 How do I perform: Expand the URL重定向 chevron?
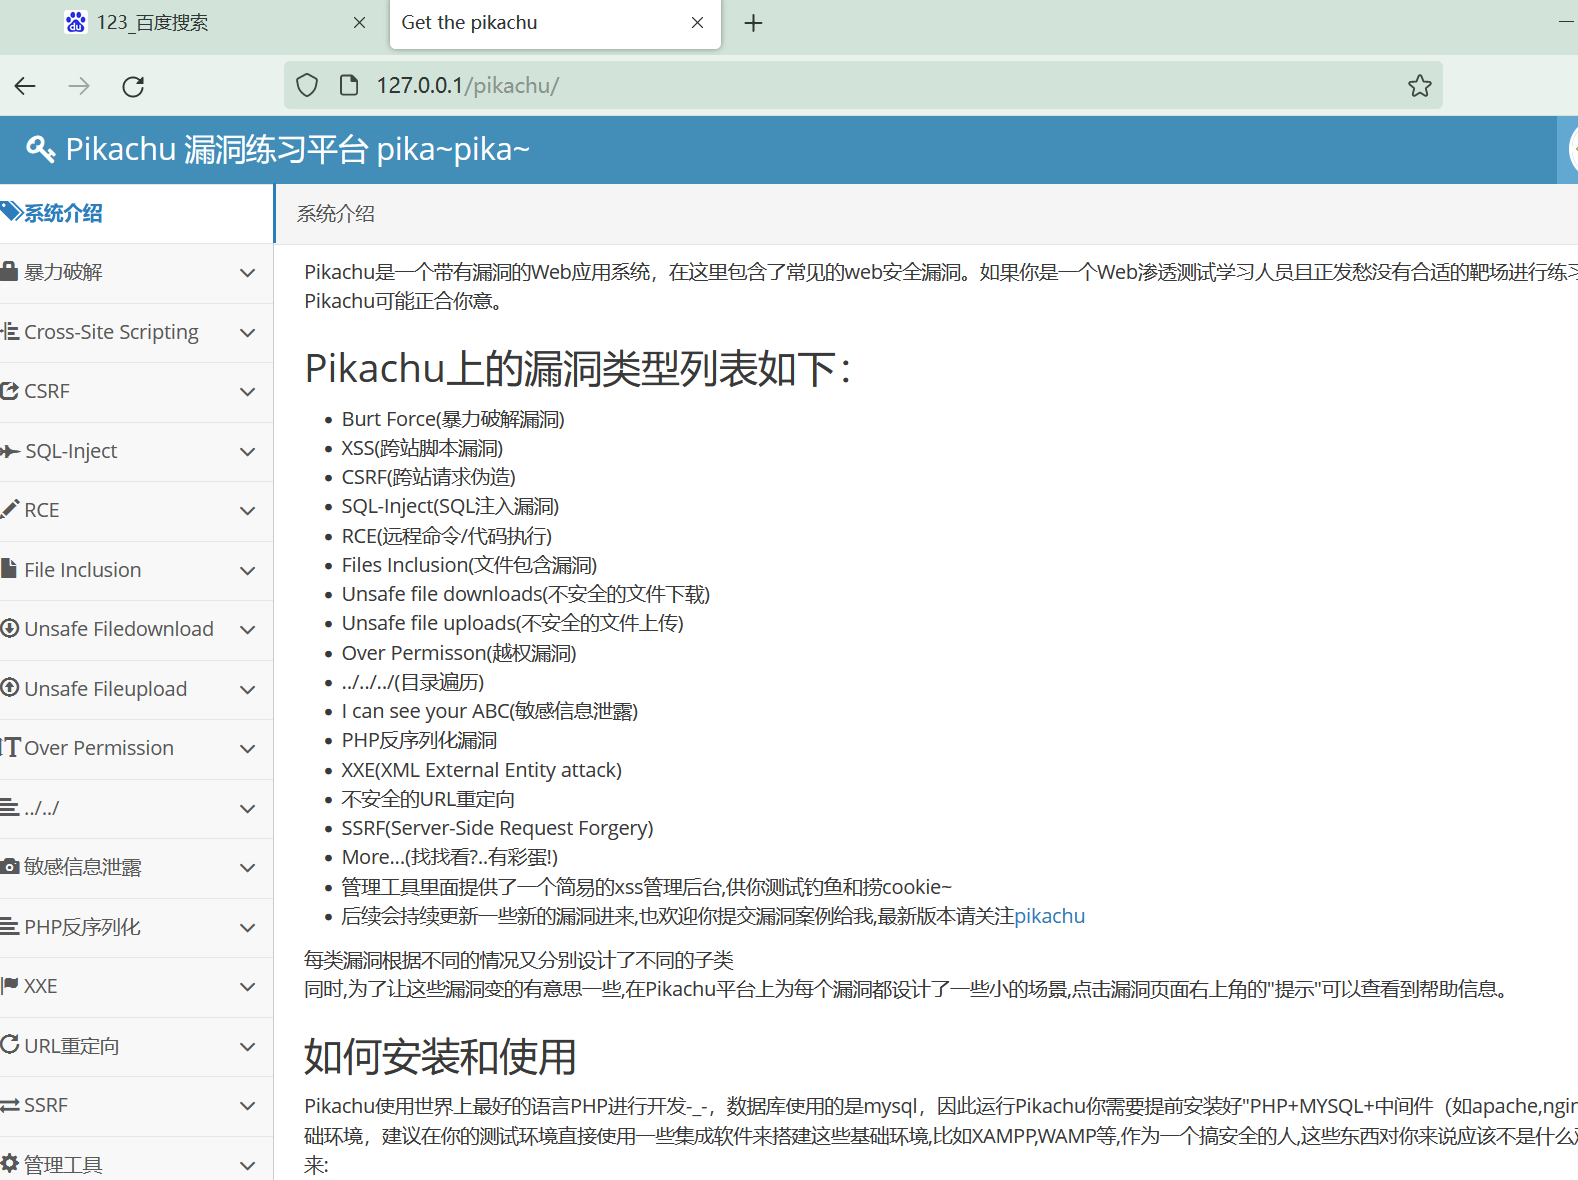[248, 1047]
